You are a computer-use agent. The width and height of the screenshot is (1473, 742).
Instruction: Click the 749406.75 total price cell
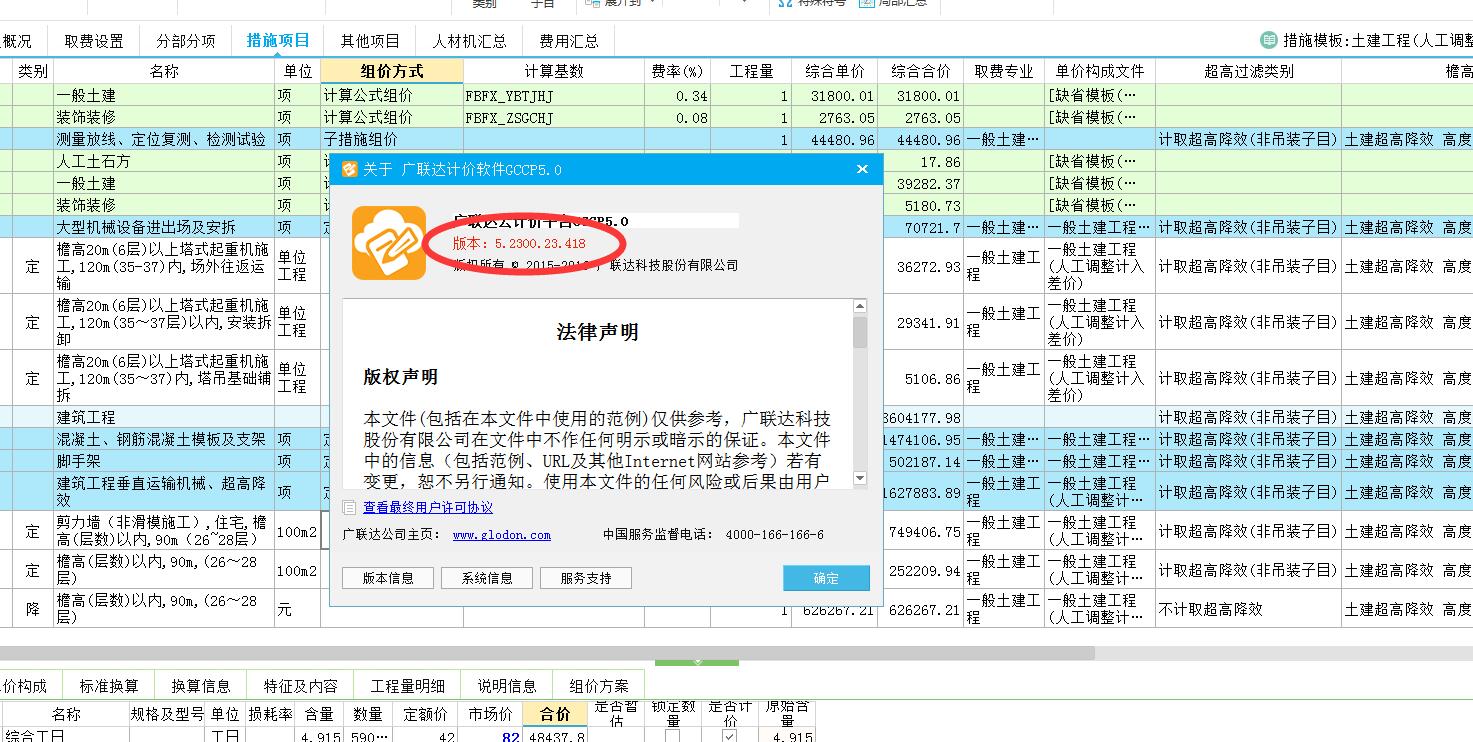point(921,532)
